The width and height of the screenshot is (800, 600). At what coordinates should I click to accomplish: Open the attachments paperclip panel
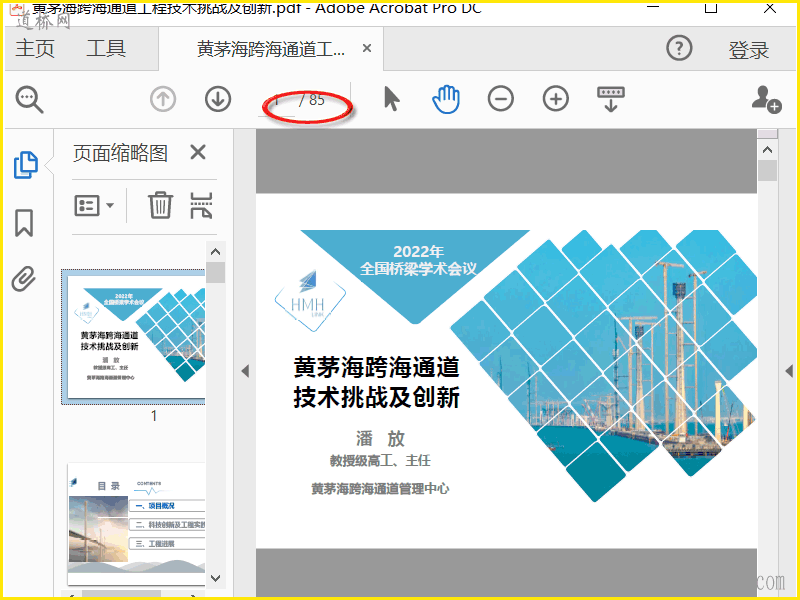(x=24, y=279)
